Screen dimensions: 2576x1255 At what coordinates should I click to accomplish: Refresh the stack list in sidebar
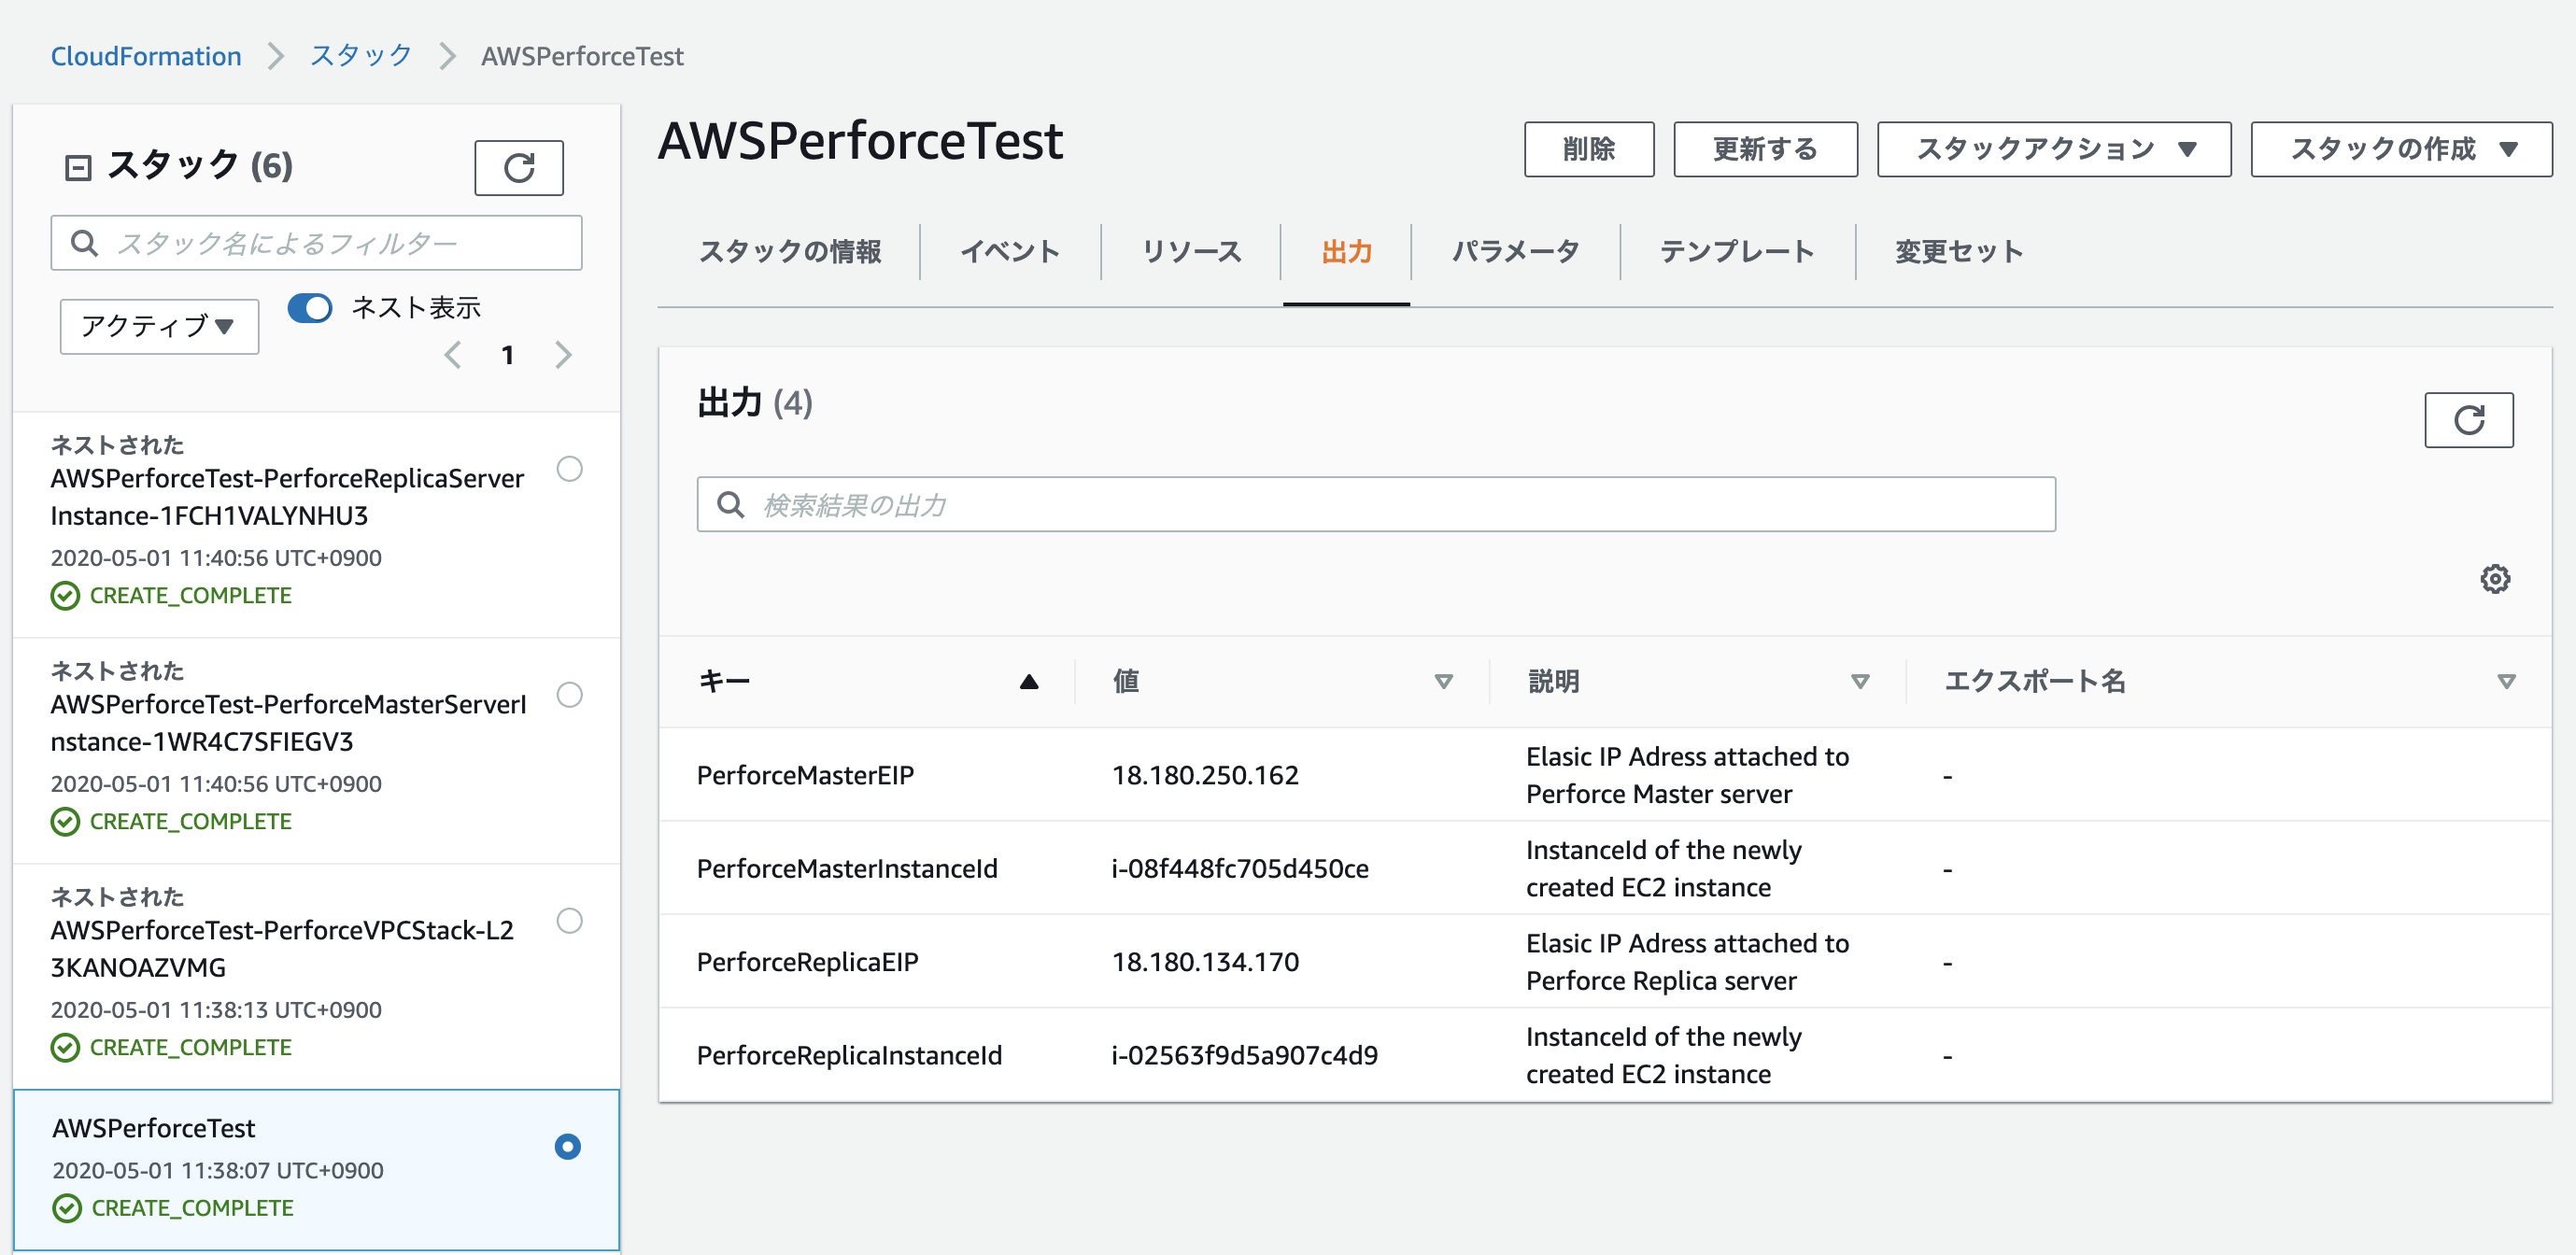click(518, 167)
